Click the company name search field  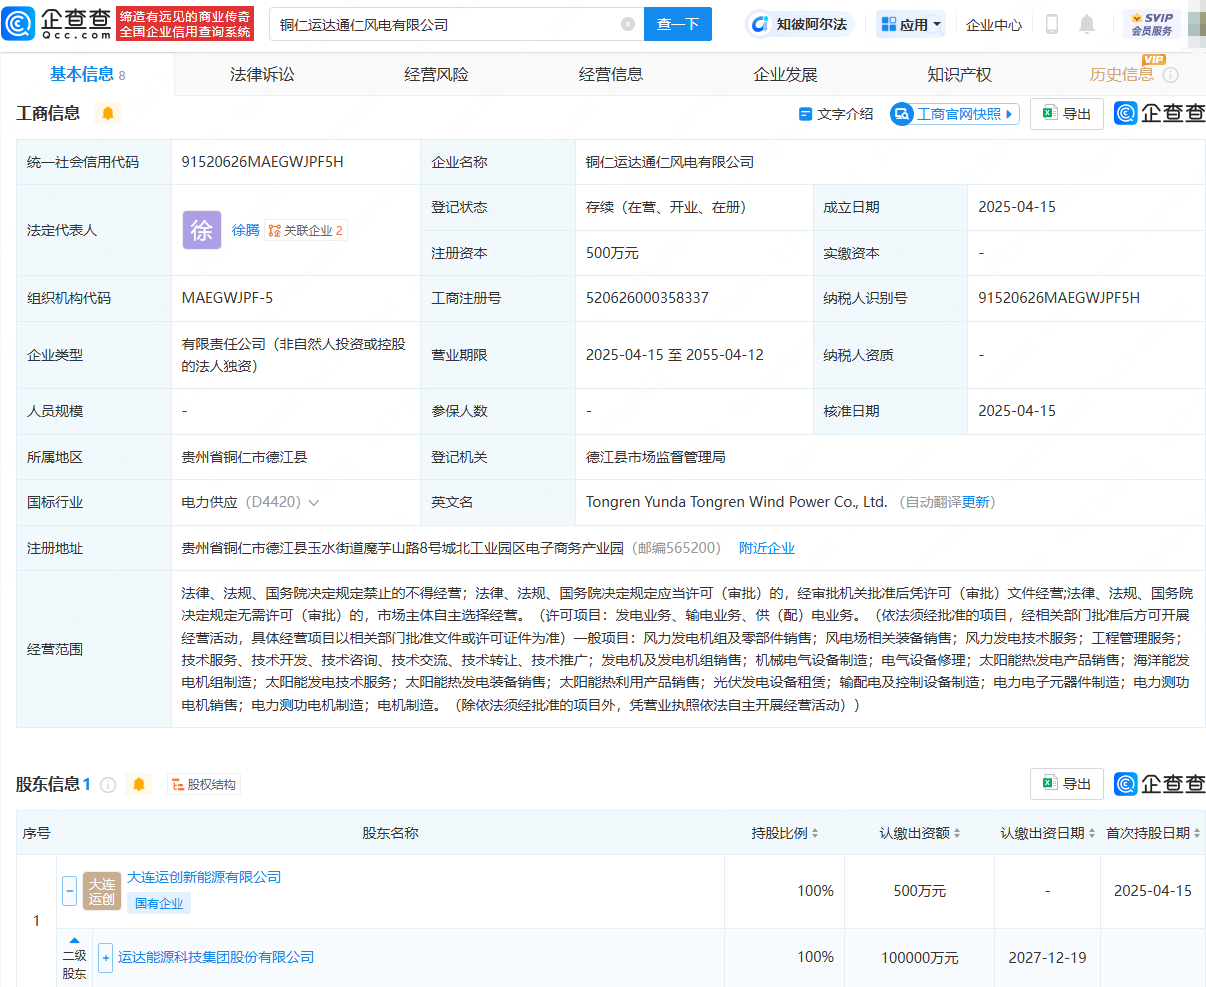tap(445, 24)
